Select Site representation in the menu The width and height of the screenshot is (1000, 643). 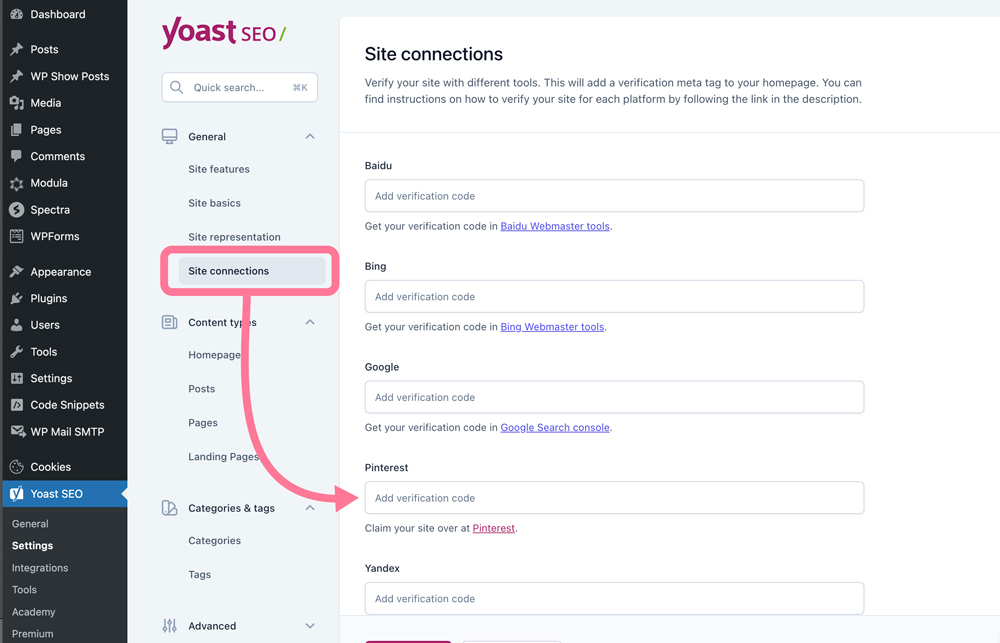click(234, 237)
